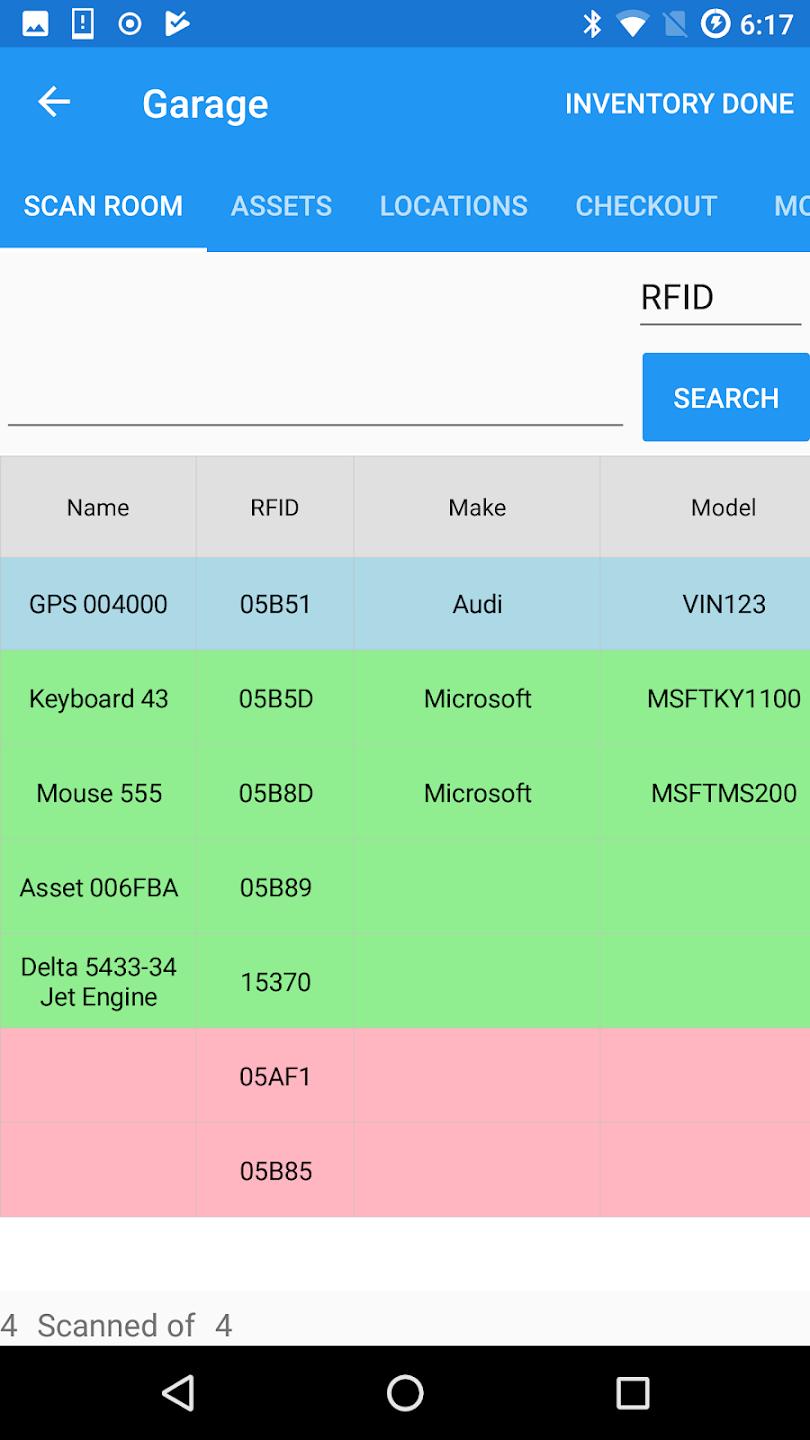Tap unknown tag RFID 05B85
This screenshot has height=1440, width=810.
click(275, 1170)
